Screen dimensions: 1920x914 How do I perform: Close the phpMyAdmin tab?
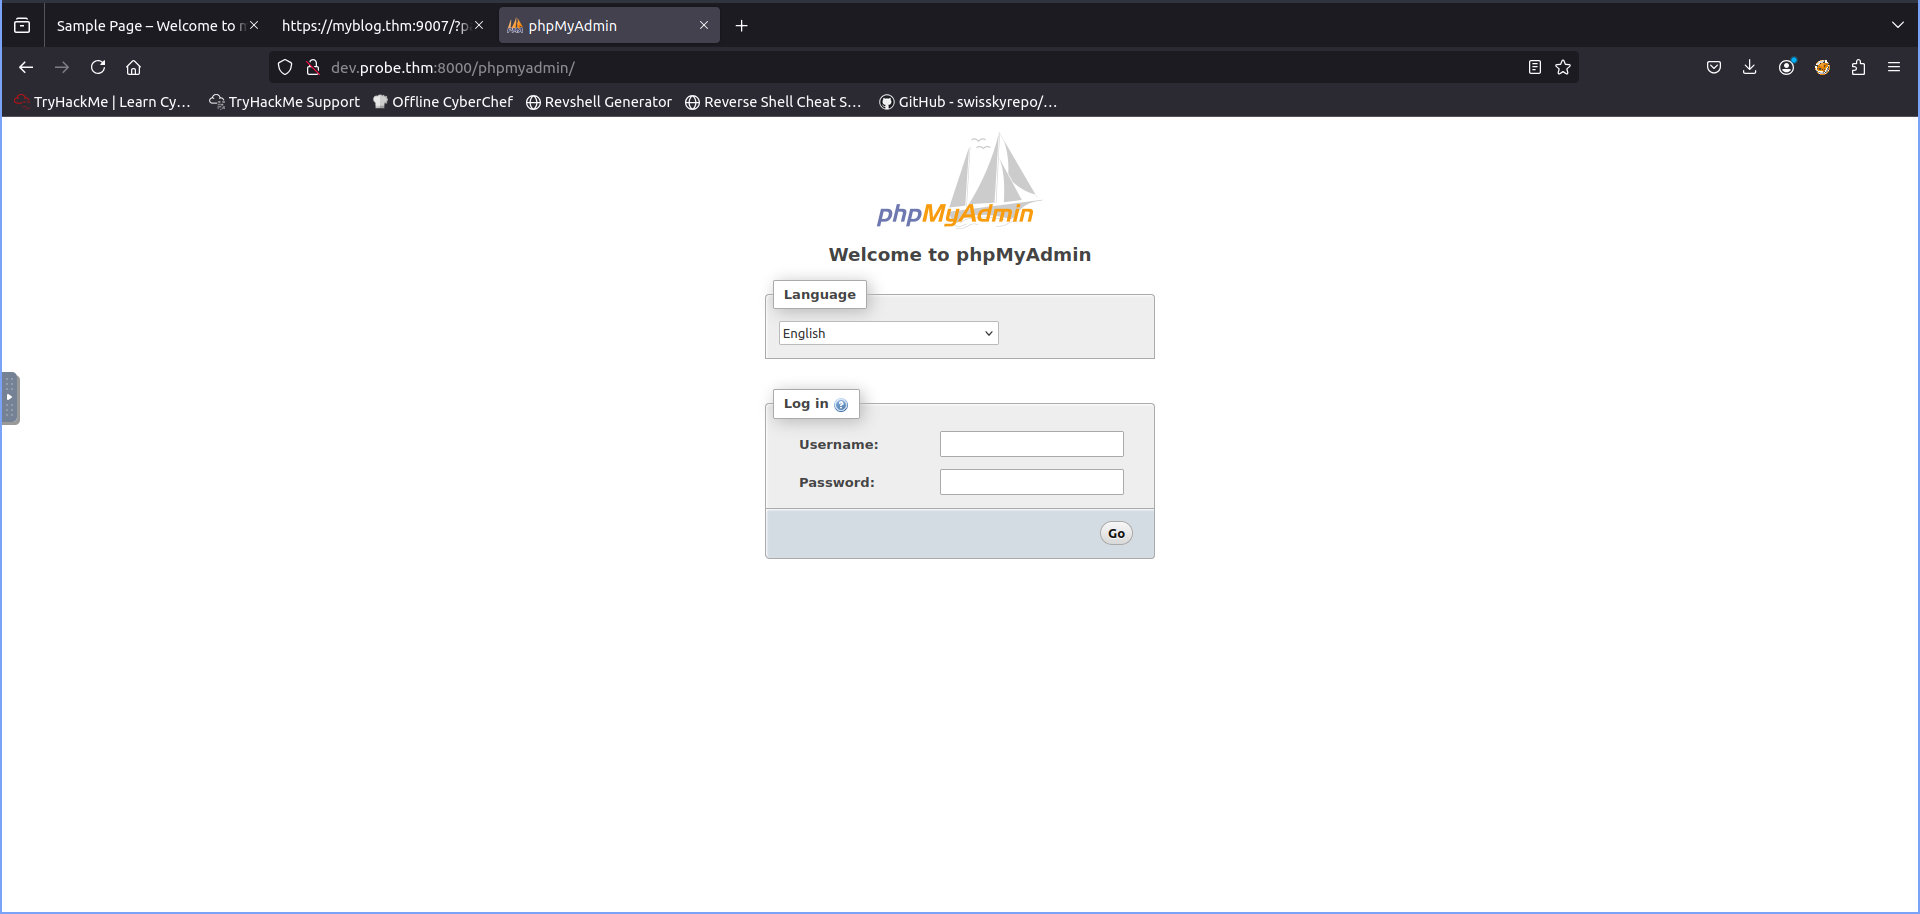(x=704, y=25)
